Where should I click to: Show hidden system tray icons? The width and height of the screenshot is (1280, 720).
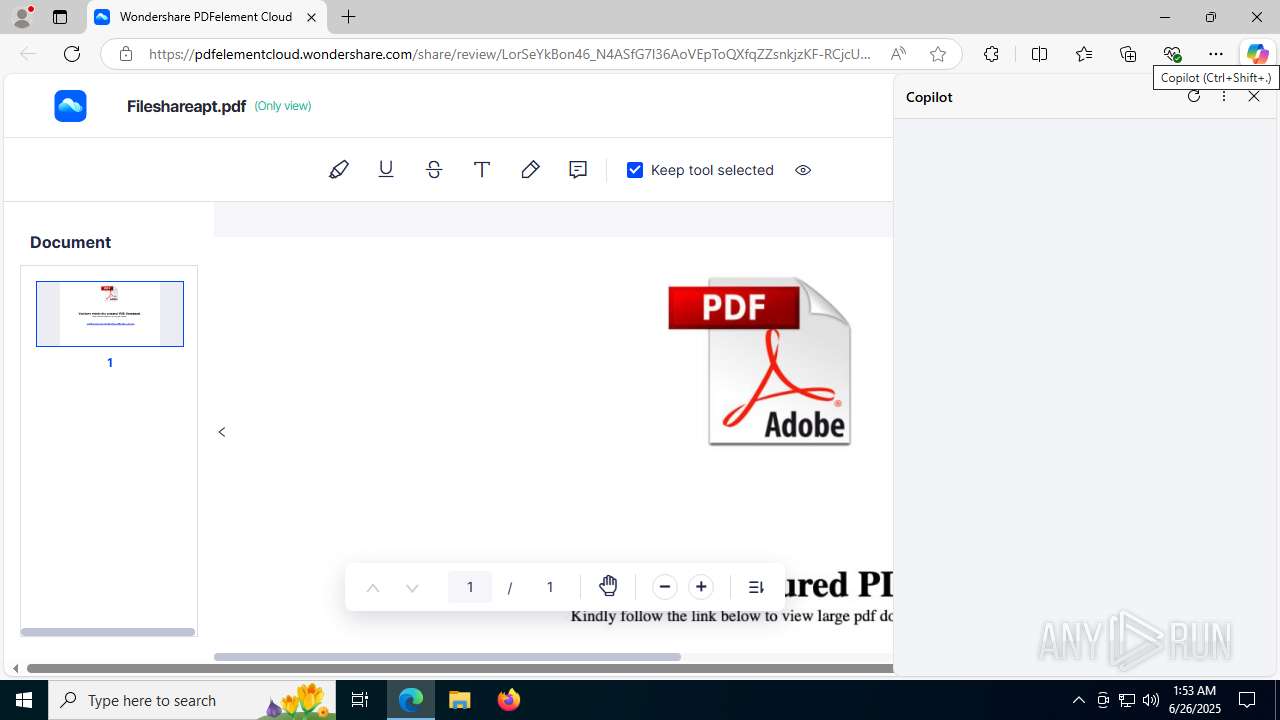click(x=1078, y=700)
